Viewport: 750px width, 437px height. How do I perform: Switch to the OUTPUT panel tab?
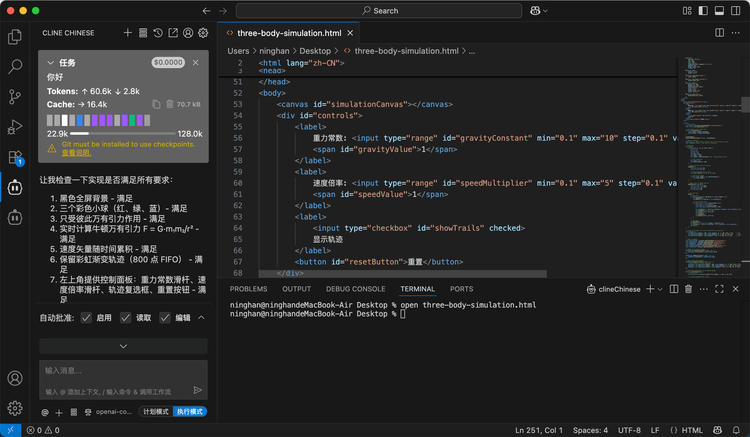[297, 289]
